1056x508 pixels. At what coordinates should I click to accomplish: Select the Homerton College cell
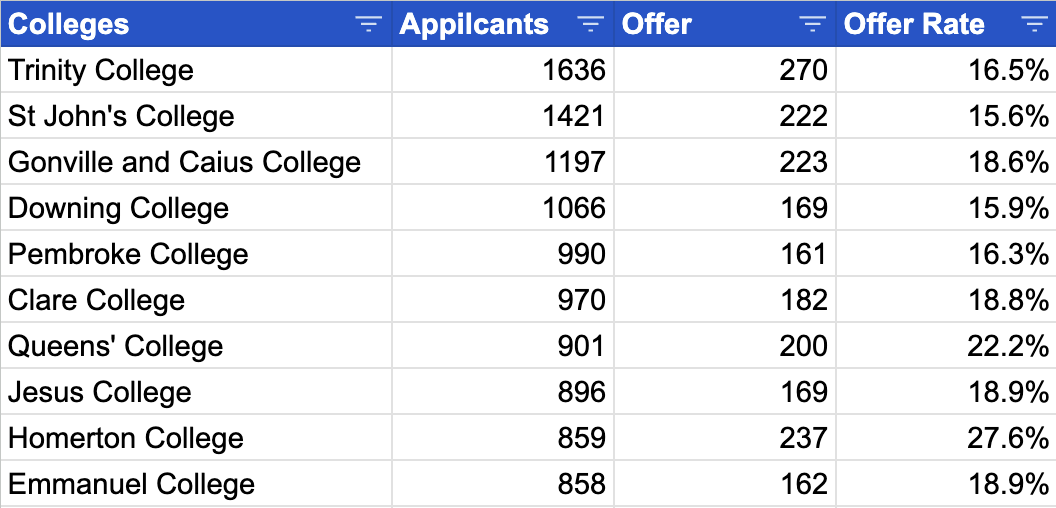(x=126, y=438)
